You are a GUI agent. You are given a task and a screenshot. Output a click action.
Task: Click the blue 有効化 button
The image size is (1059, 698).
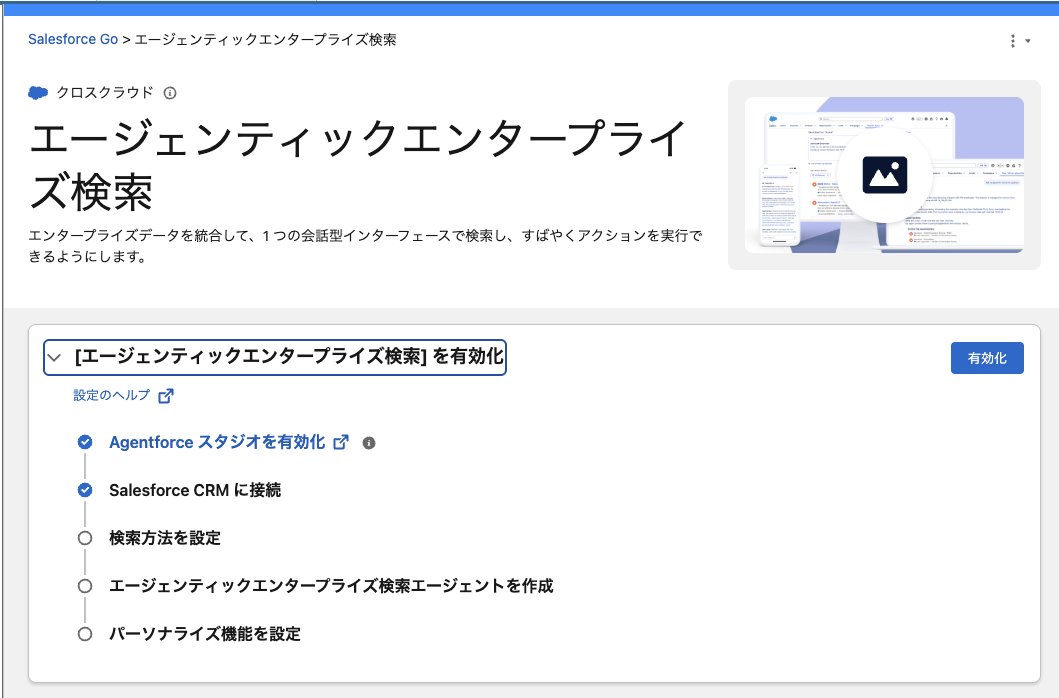click(987, 358)
